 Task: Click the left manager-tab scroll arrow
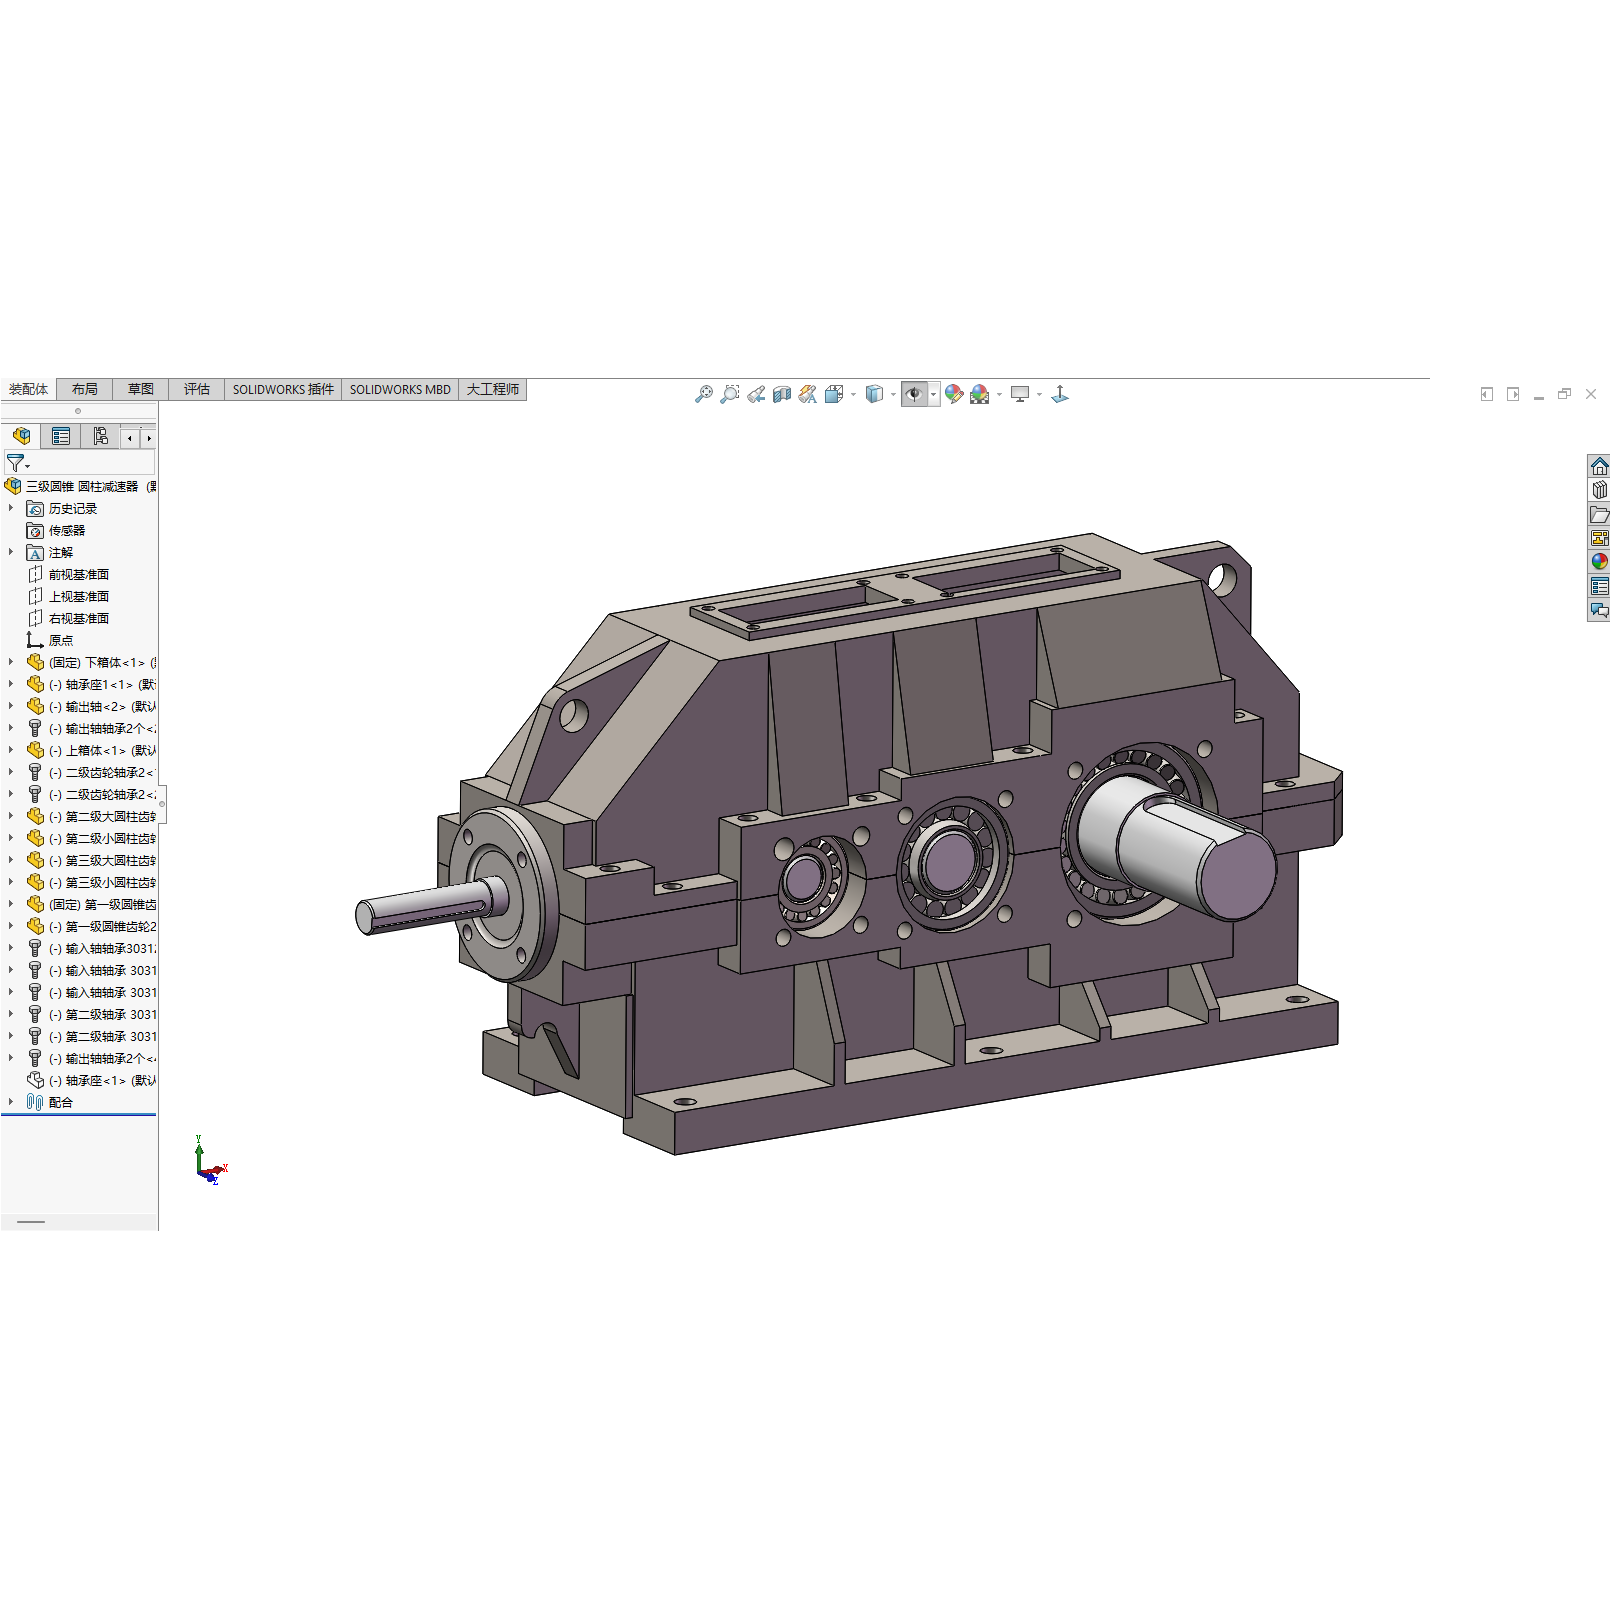pos(130,438)
